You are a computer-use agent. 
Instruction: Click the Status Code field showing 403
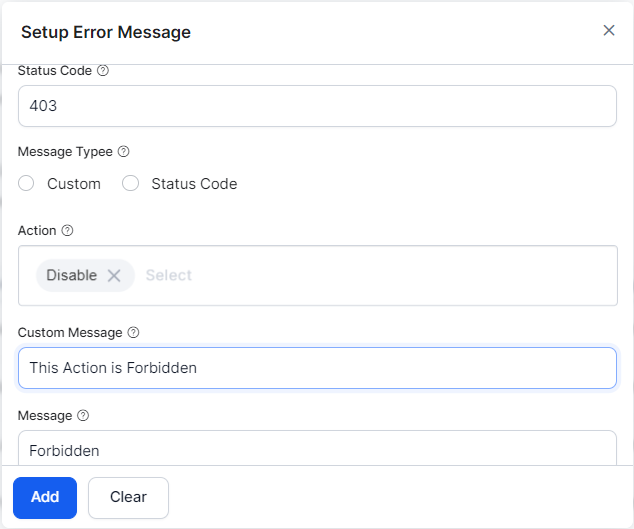click(x=317, y=105)
